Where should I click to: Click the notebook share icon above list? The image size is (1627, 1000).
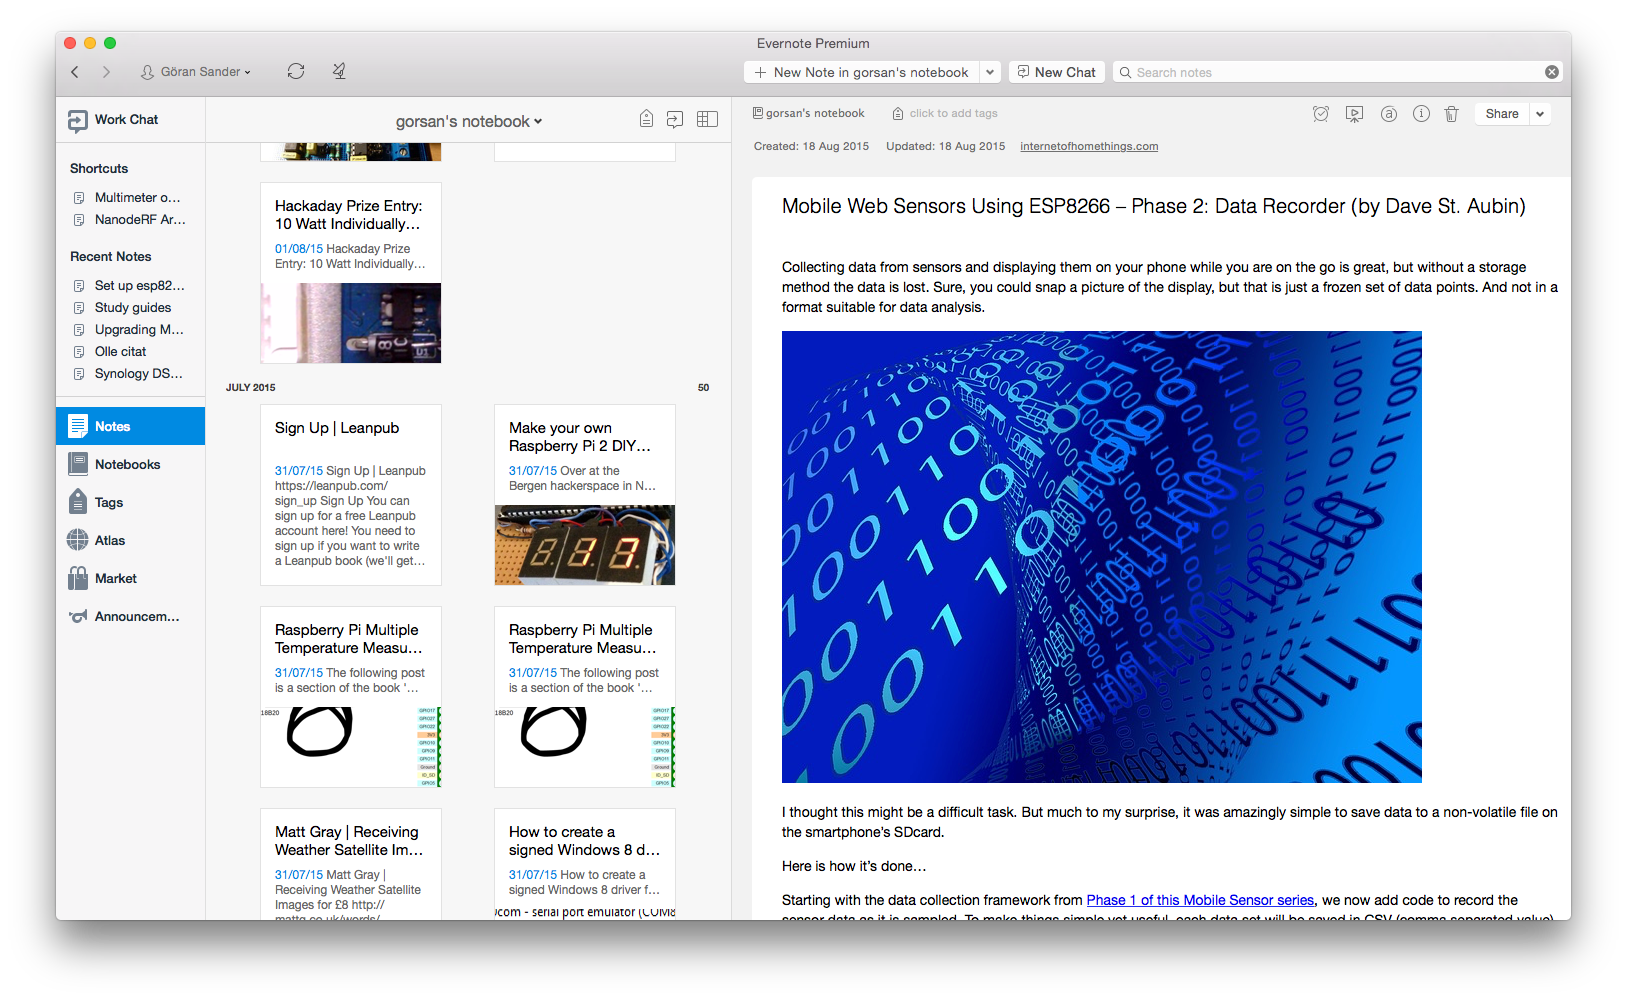pos(675,119)
